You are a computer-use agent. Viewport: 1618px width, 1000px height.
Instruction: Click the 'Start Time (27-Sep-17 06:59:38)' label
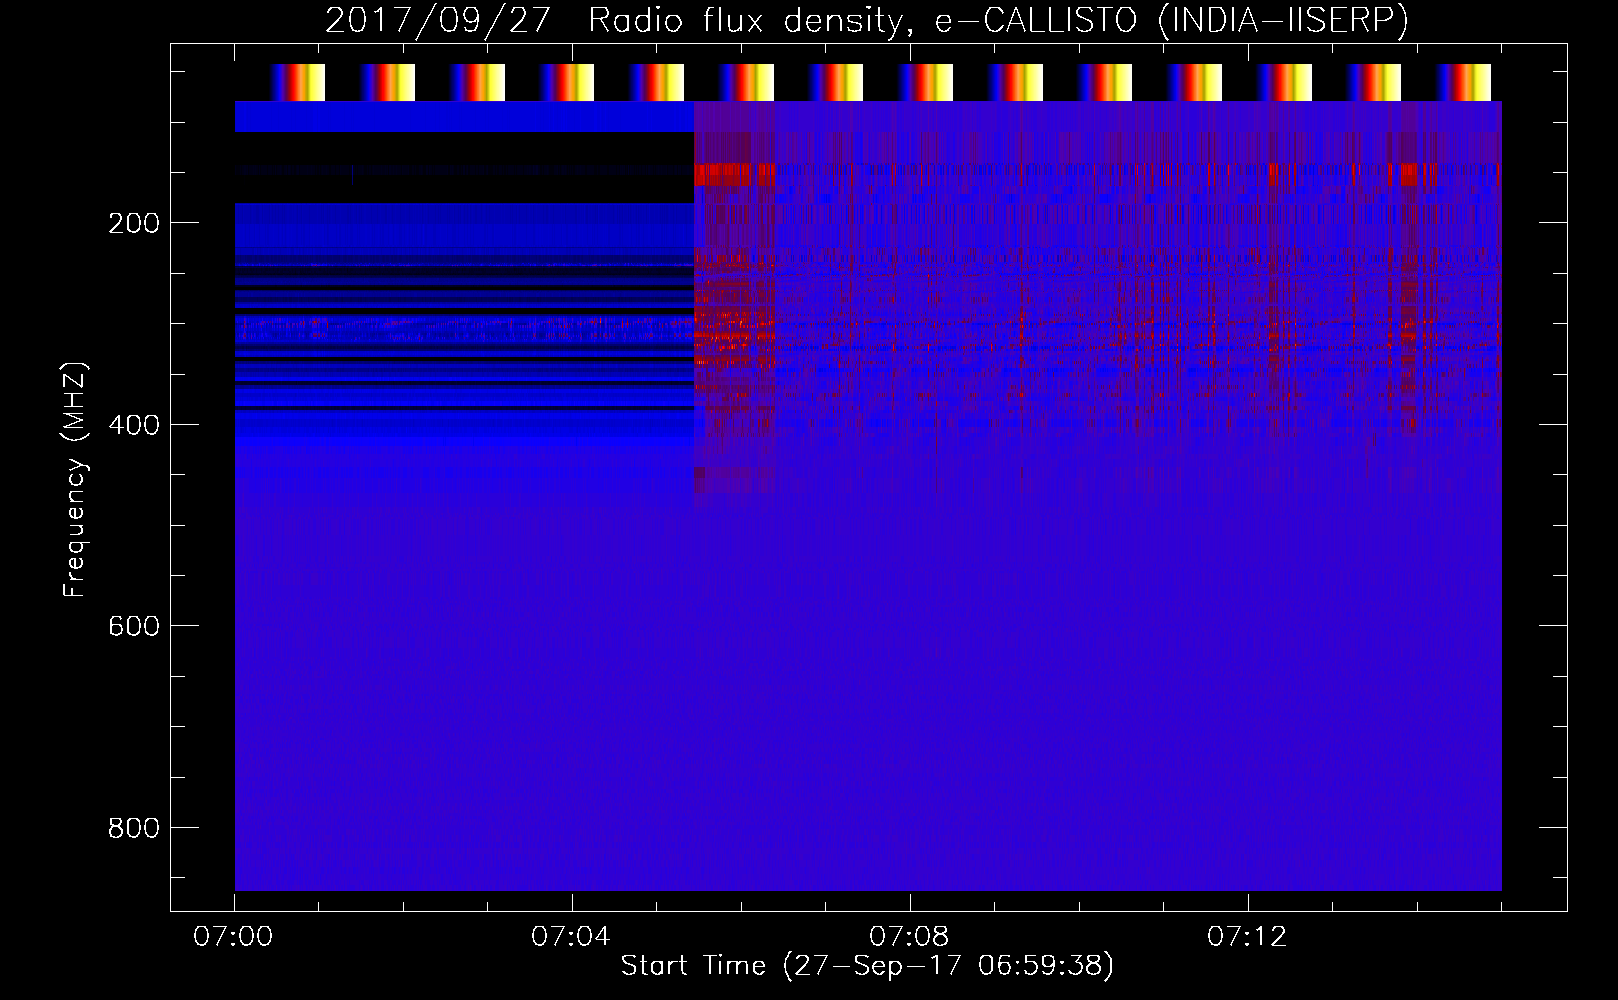coord(867,966)
